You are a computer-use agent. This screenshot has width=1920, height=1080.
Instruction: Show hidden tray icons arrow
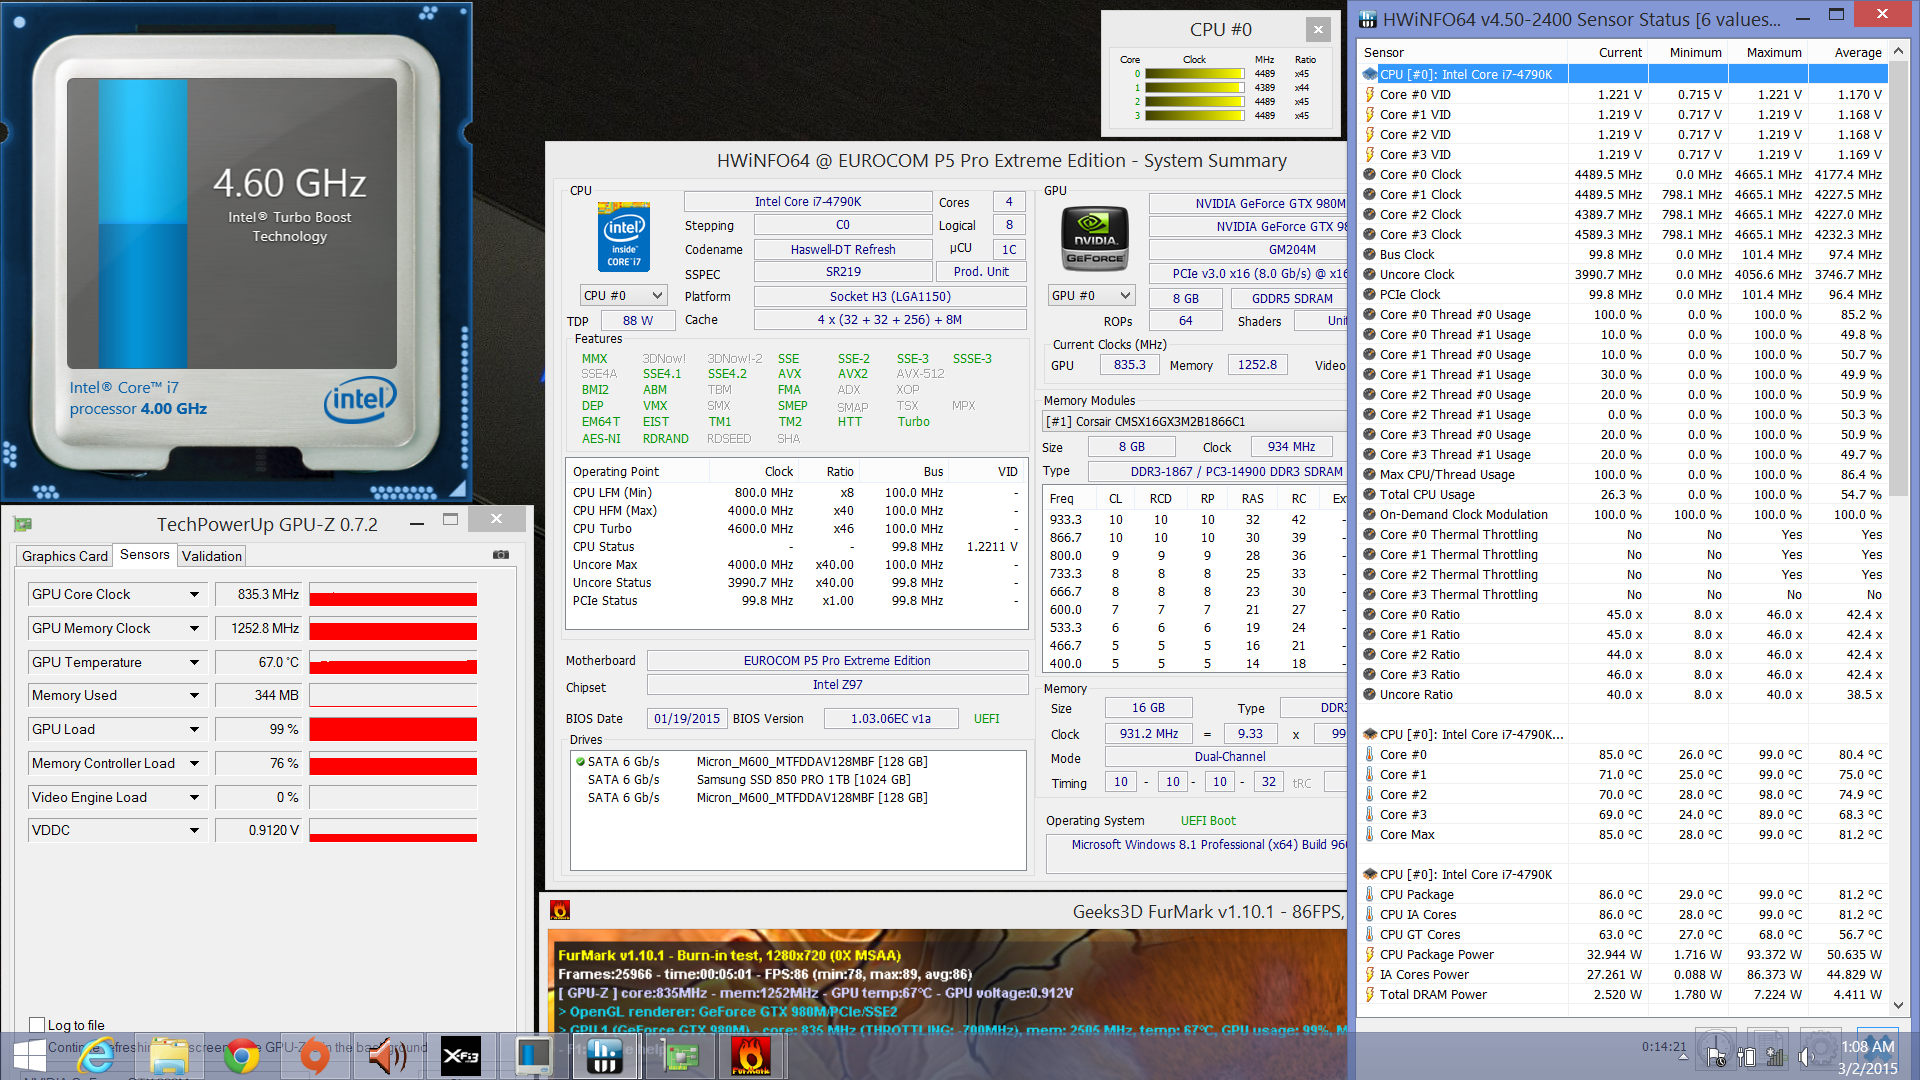1683,1057
